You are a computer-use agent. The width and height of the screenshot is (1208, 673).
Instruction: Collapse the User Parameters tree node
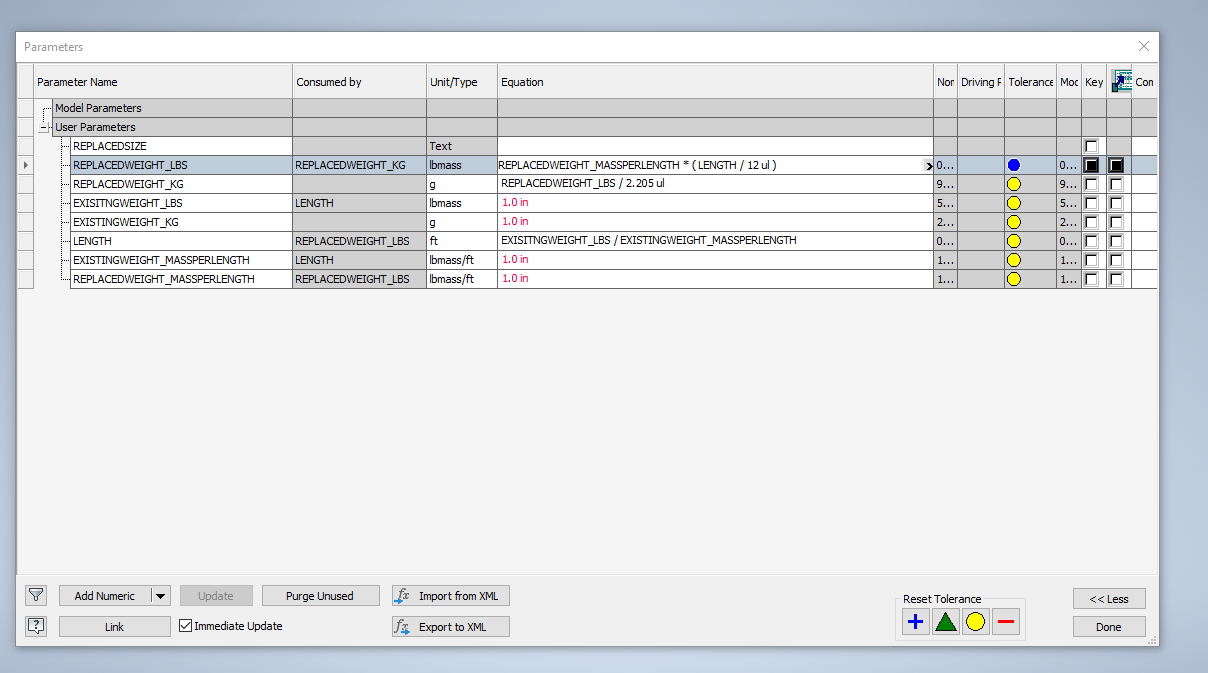click(x=44, y=127)
